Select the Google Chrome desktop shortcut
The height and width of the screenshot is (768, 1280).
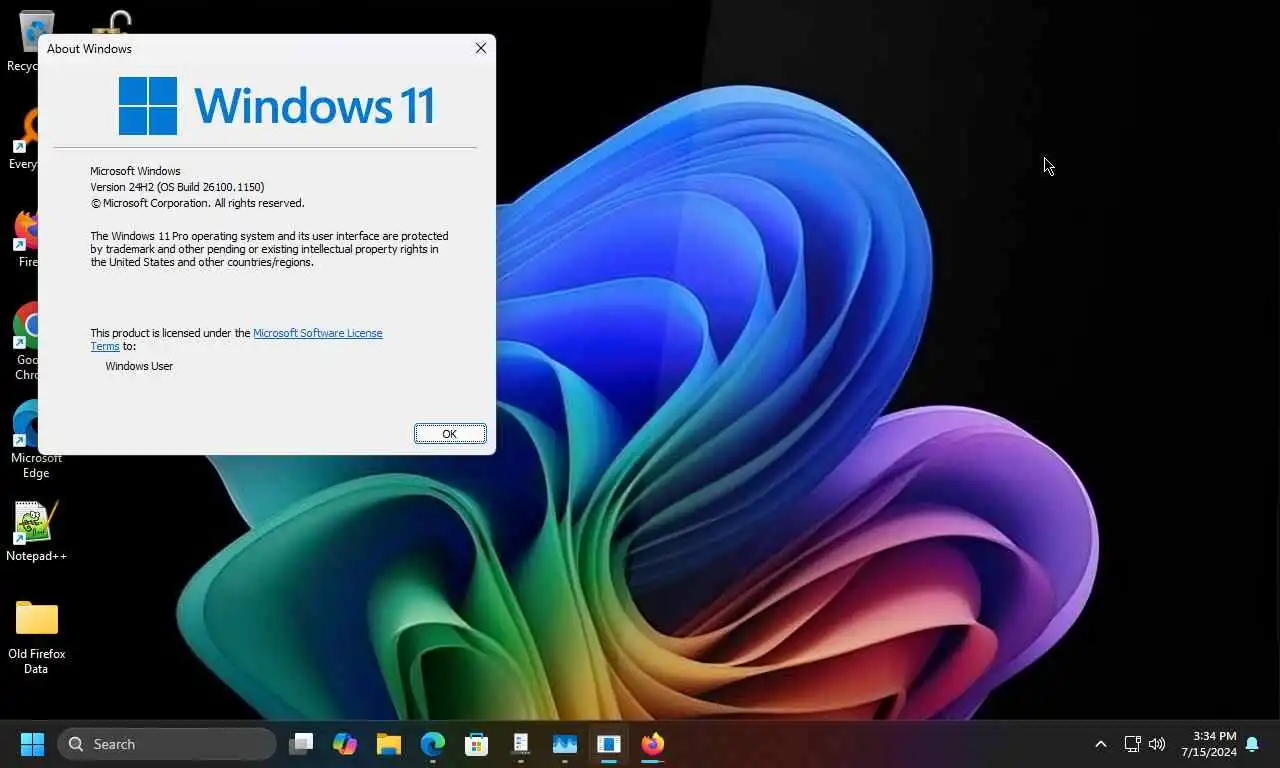(25, 341)
